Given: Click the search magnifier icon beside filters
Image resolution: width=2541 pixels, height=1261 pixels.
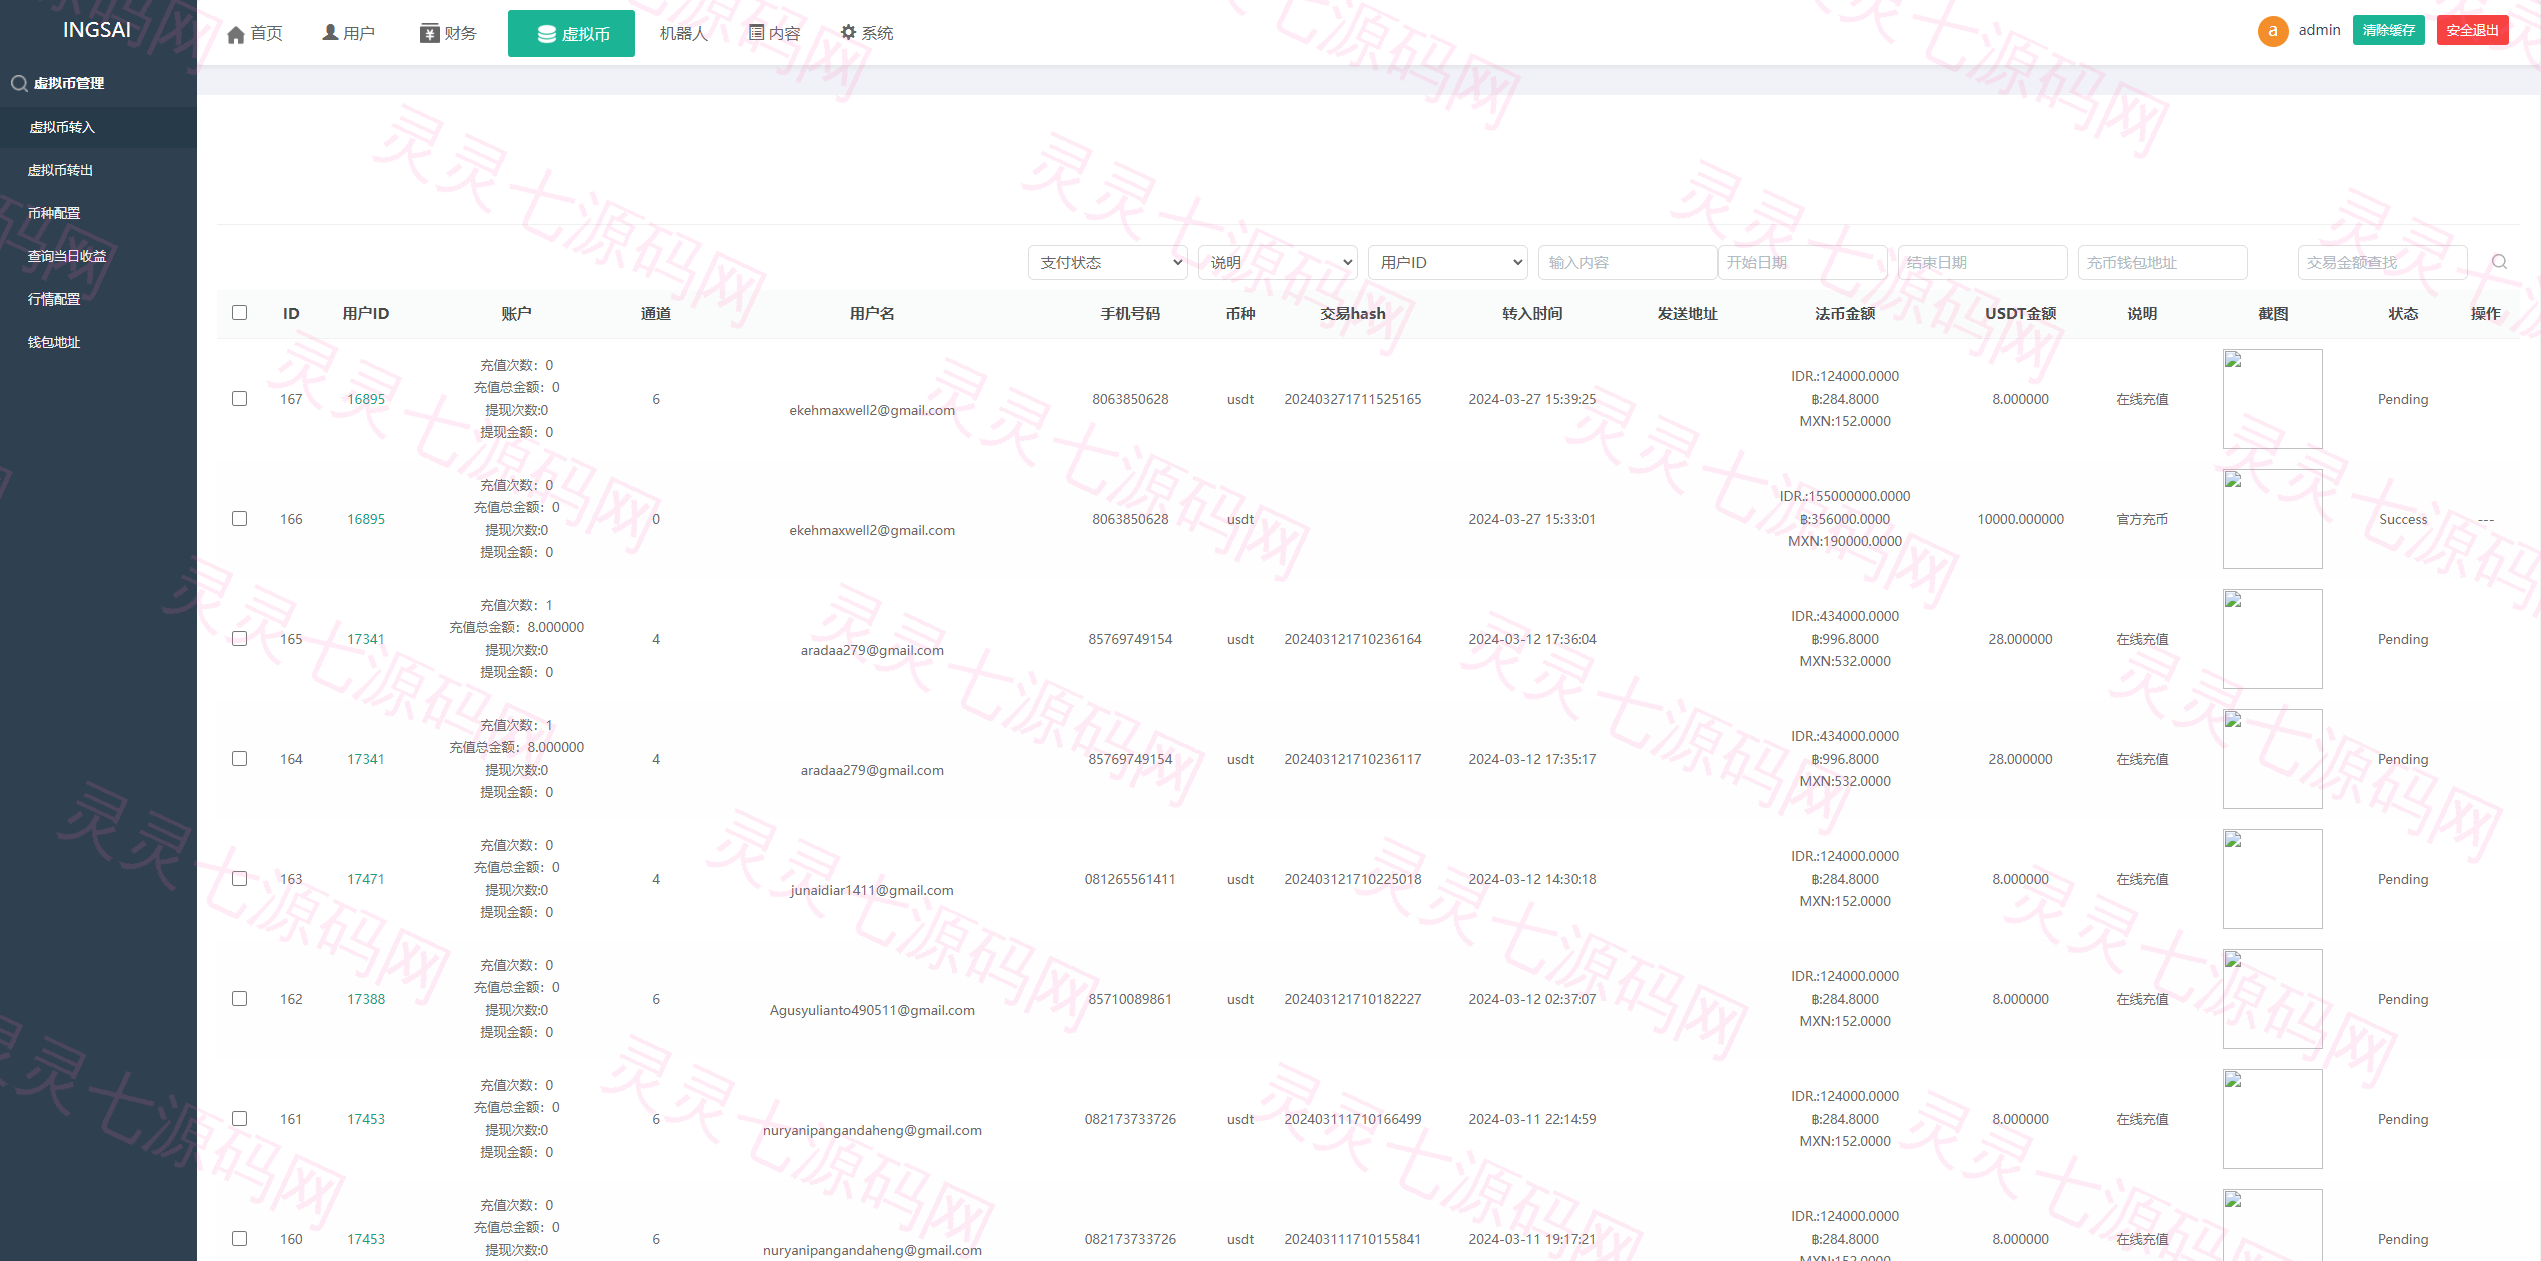Looking at the screenshot, I should point(2499,262).
